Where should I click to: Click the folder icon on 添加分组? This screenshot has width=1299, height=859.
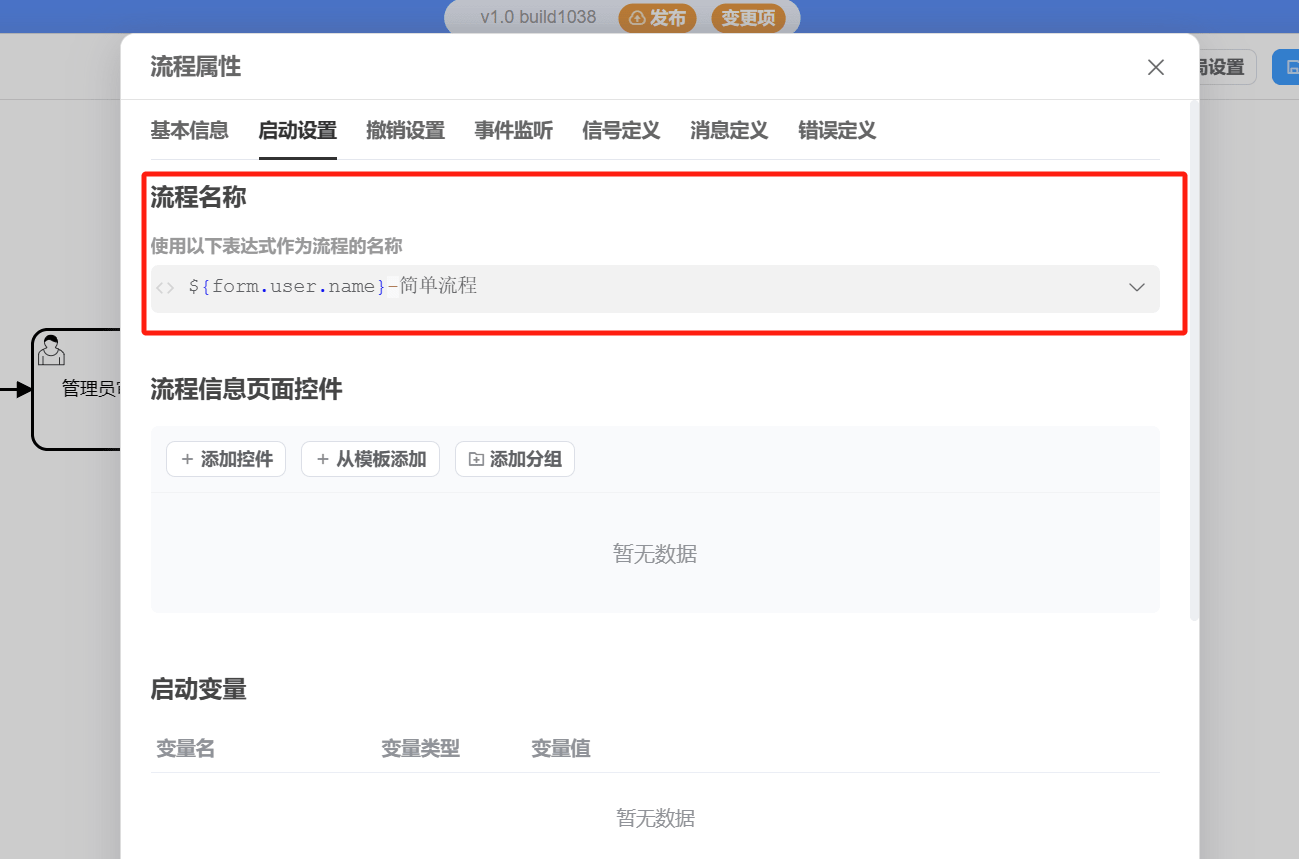pos(476,459)
